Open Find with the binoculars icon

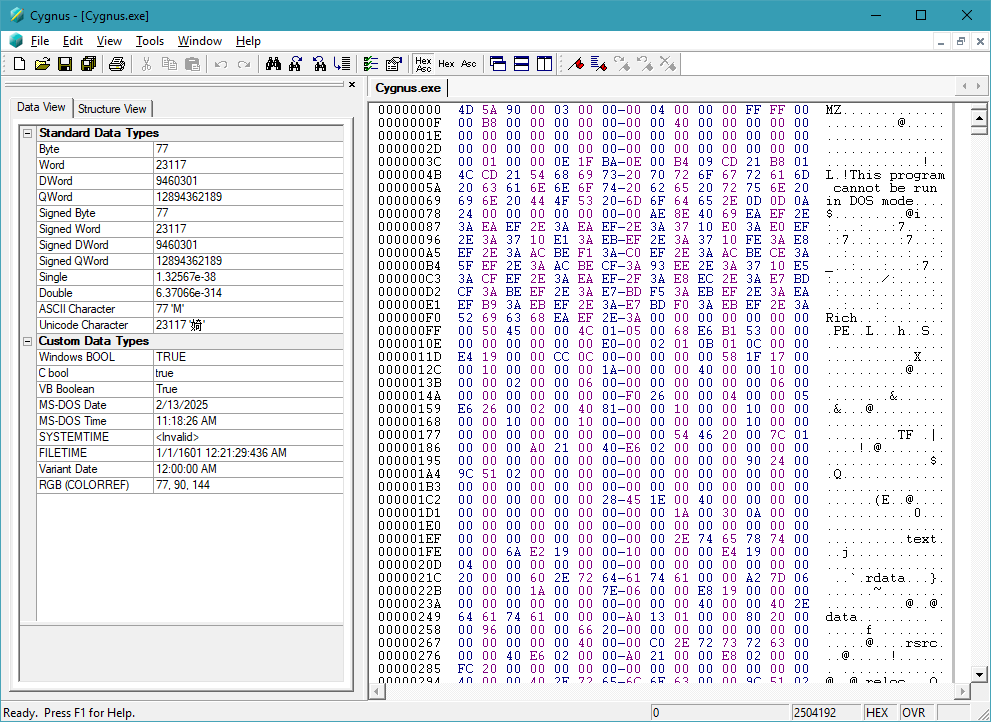coord(273,64)
